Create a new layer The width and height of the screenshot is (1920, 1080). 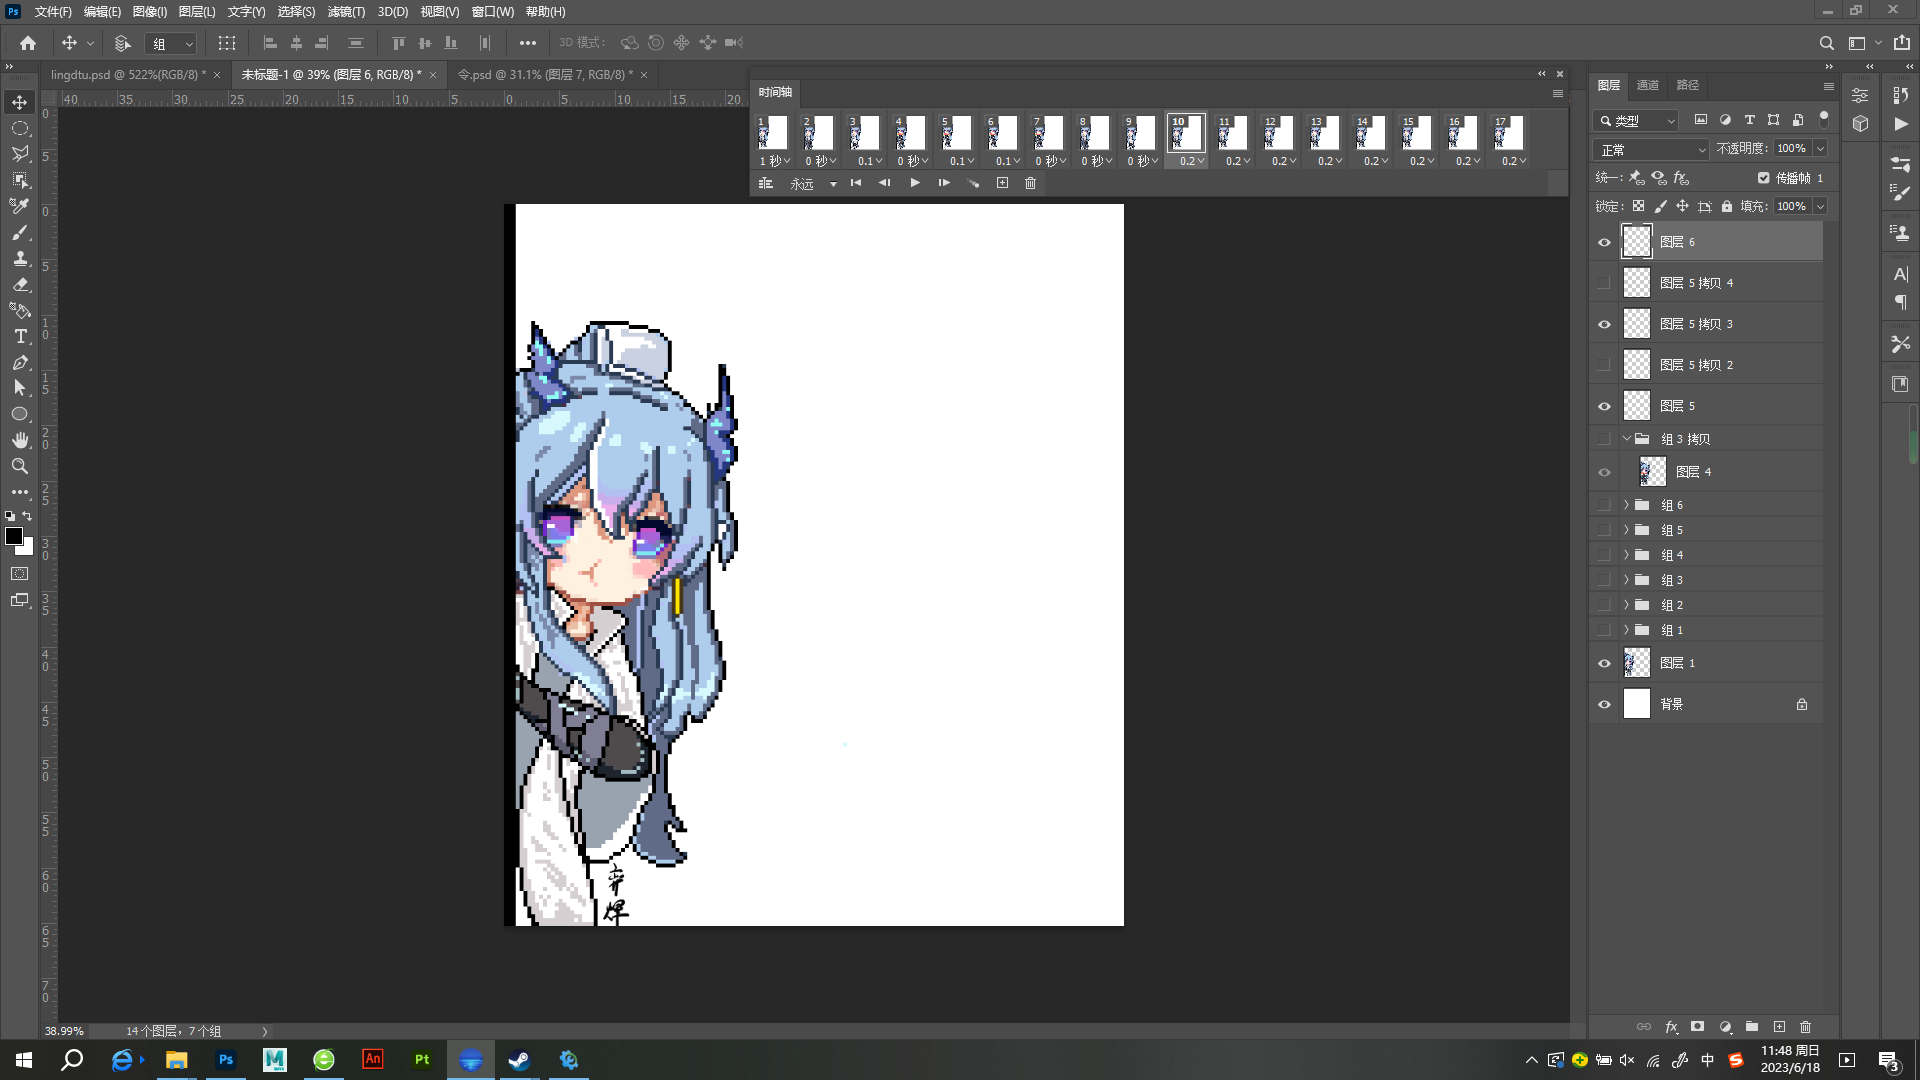point(1779,1027)
